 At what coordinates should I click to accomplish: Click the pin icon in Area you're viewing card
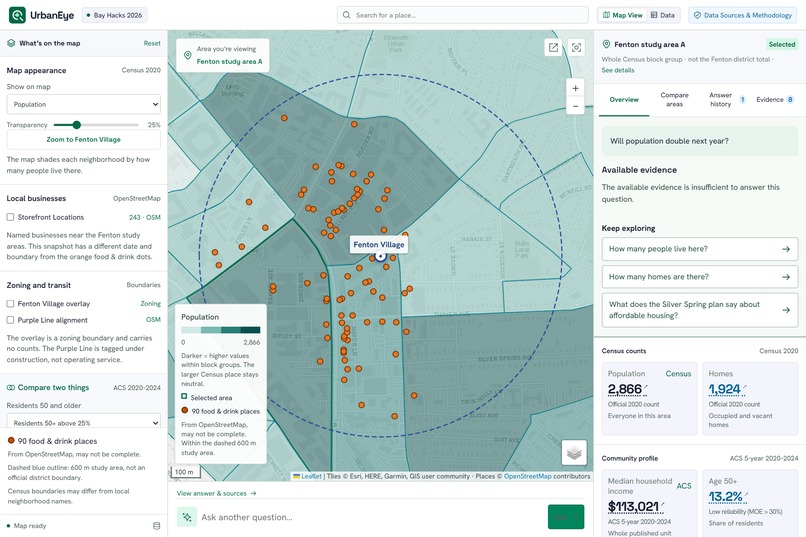188,55
